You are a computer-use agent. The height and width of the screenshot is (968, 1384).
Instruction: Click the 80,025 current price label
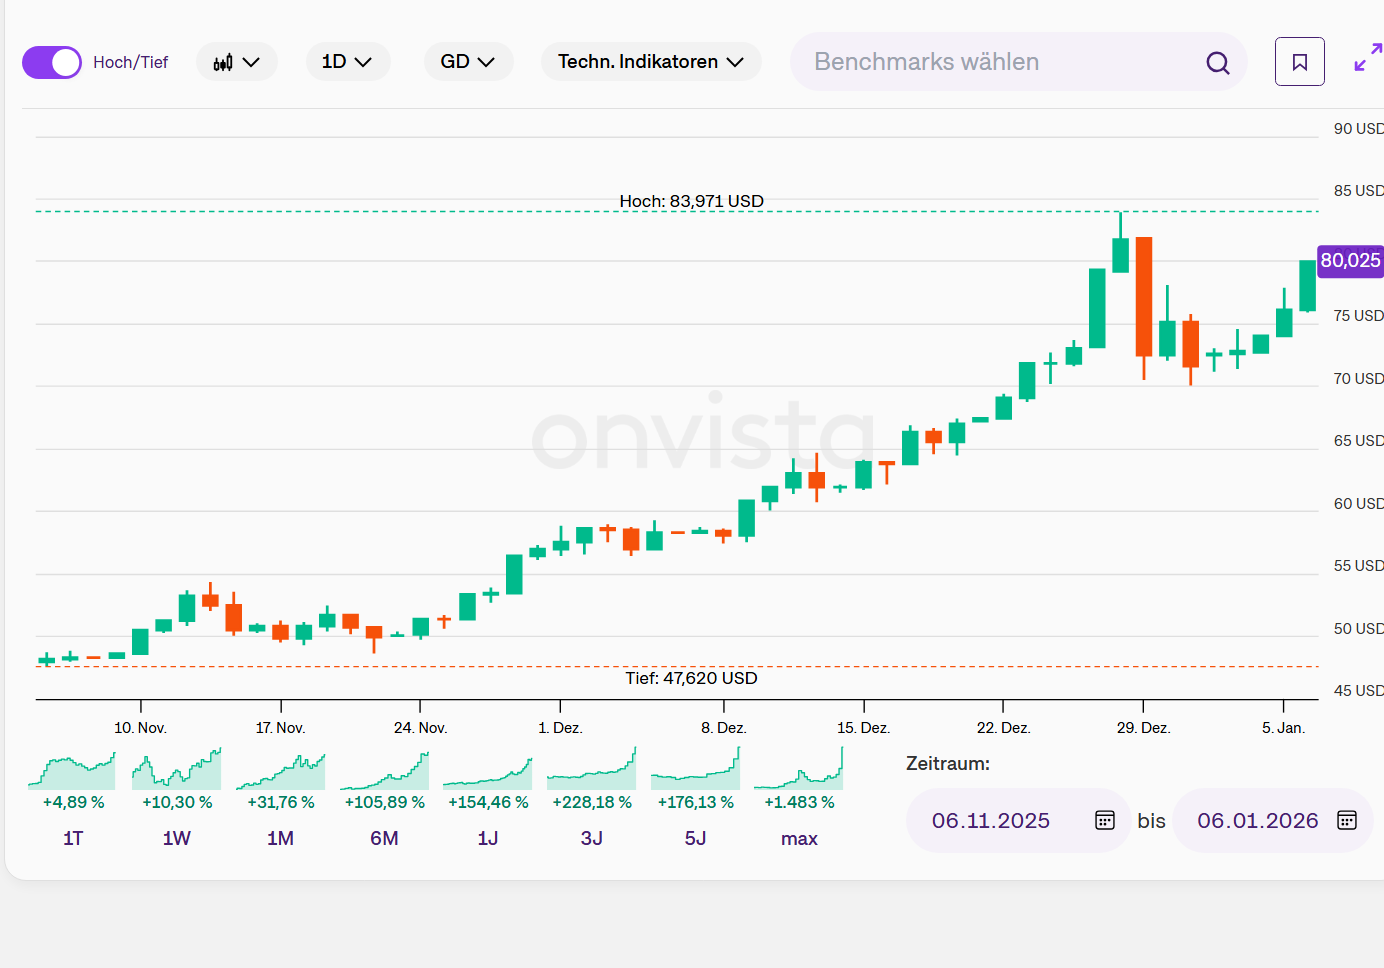1350,261
